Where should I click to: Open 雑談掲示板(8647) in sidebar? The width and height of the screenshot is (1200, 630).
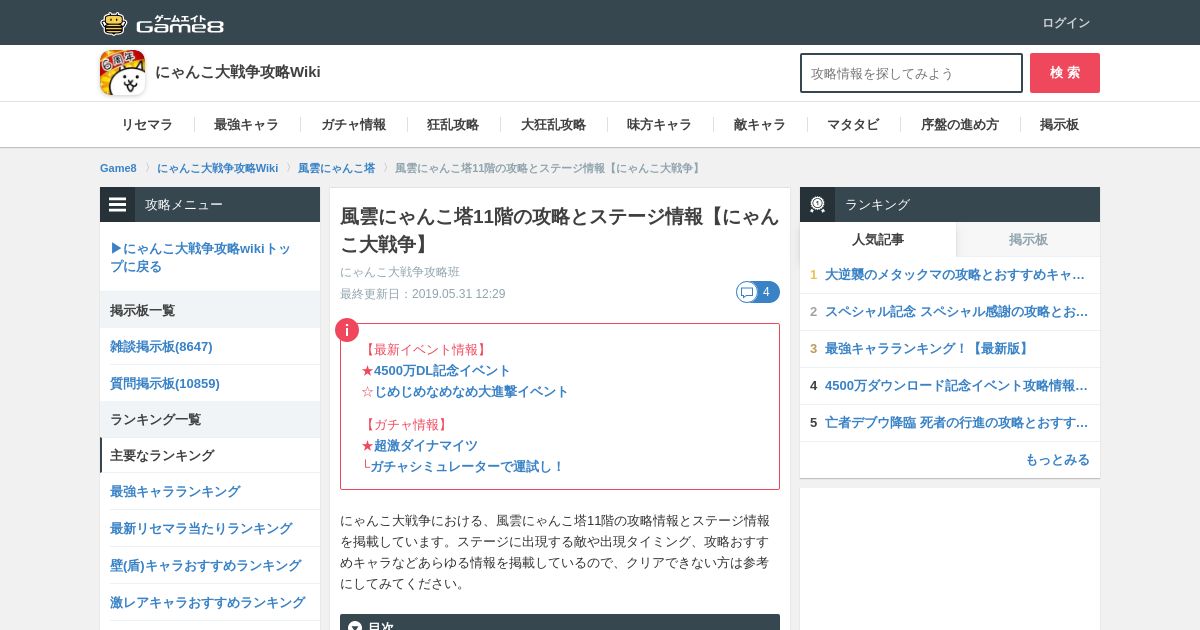161,346
